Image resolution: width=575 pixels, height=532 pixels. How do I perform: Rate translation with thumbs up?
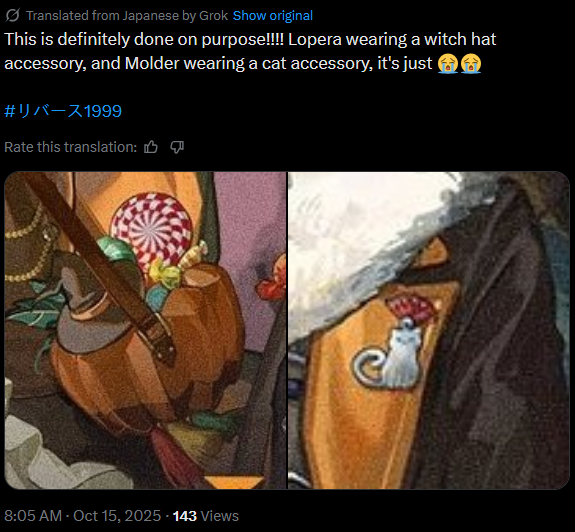click(151, 147)
